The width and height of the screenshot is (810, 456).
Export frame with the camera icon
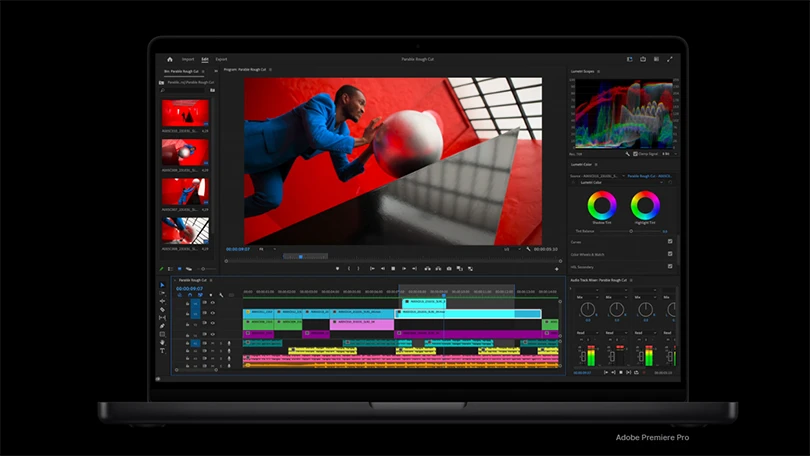(x=448, y=269)
